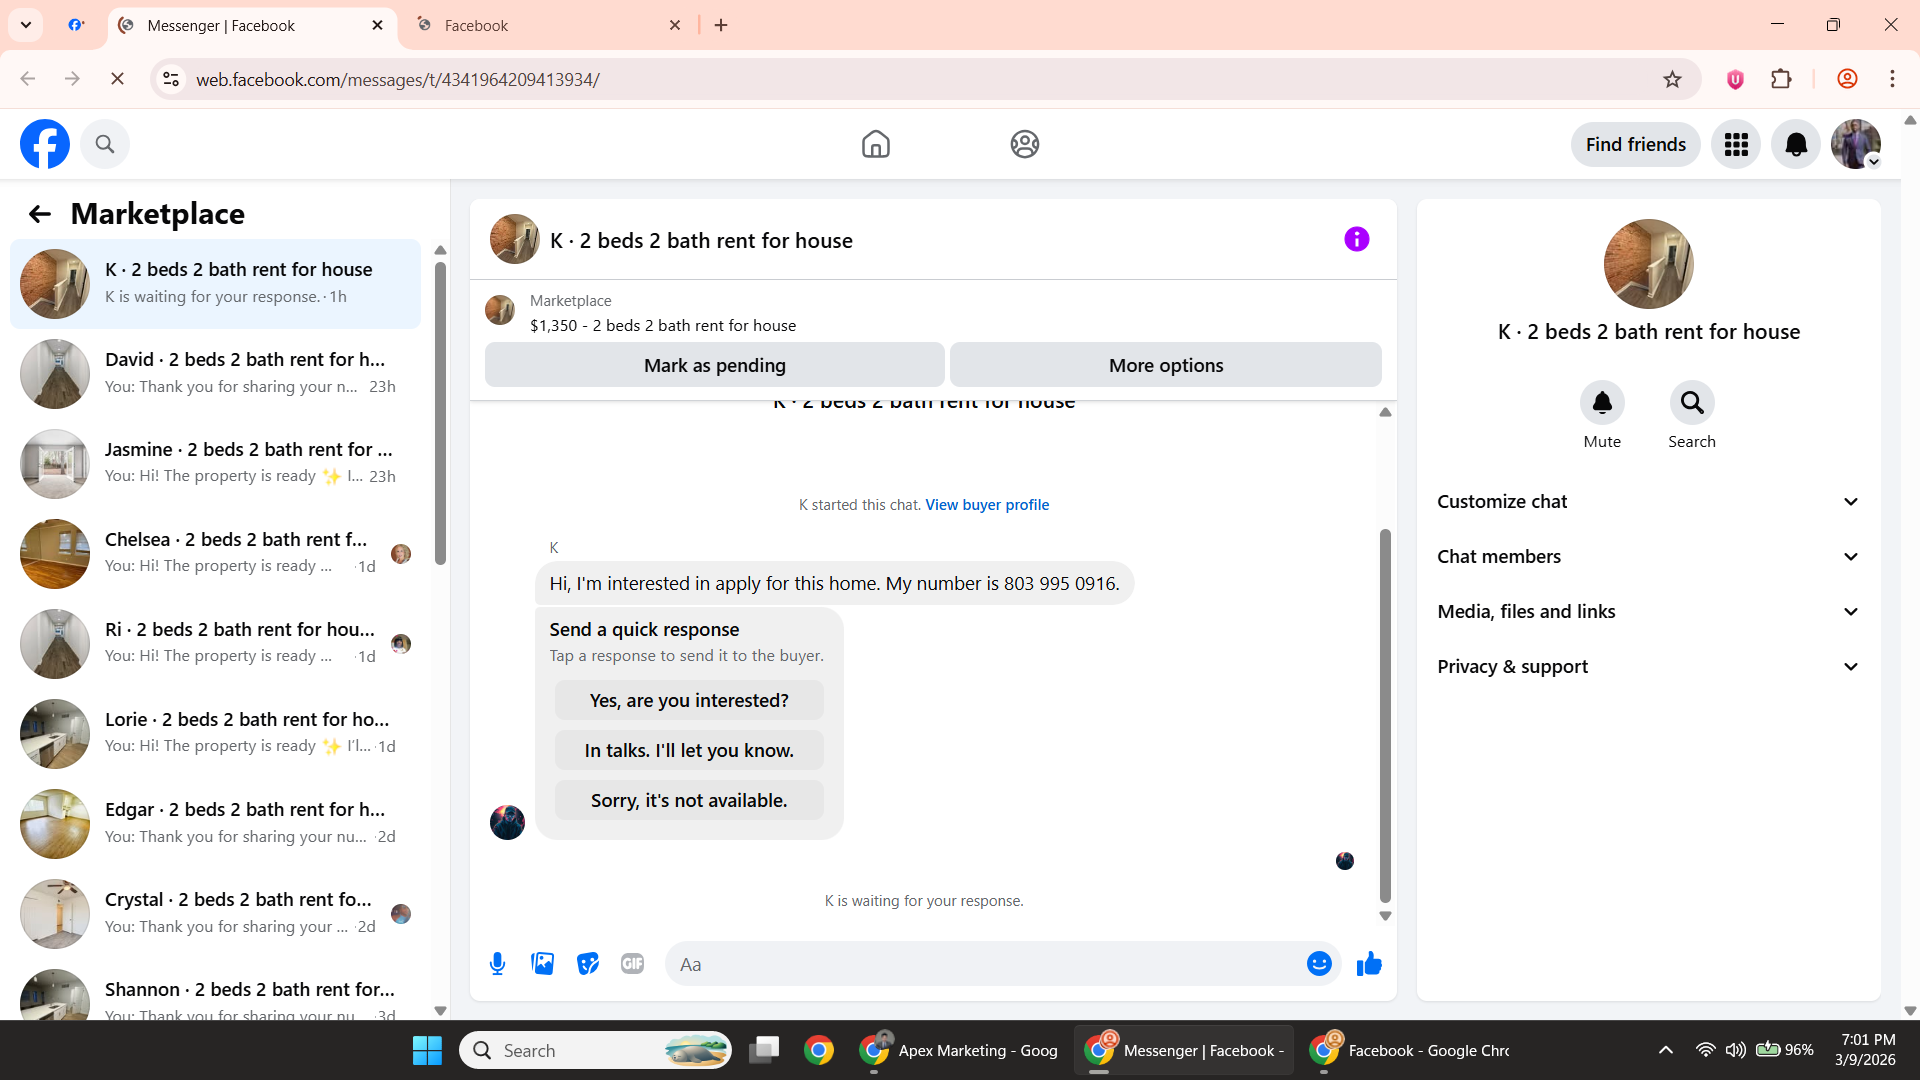Image resolution: width=1920 pixels, height=1080 pixels.
Task: Open the sticker picker icon
Action: (588, 964)
